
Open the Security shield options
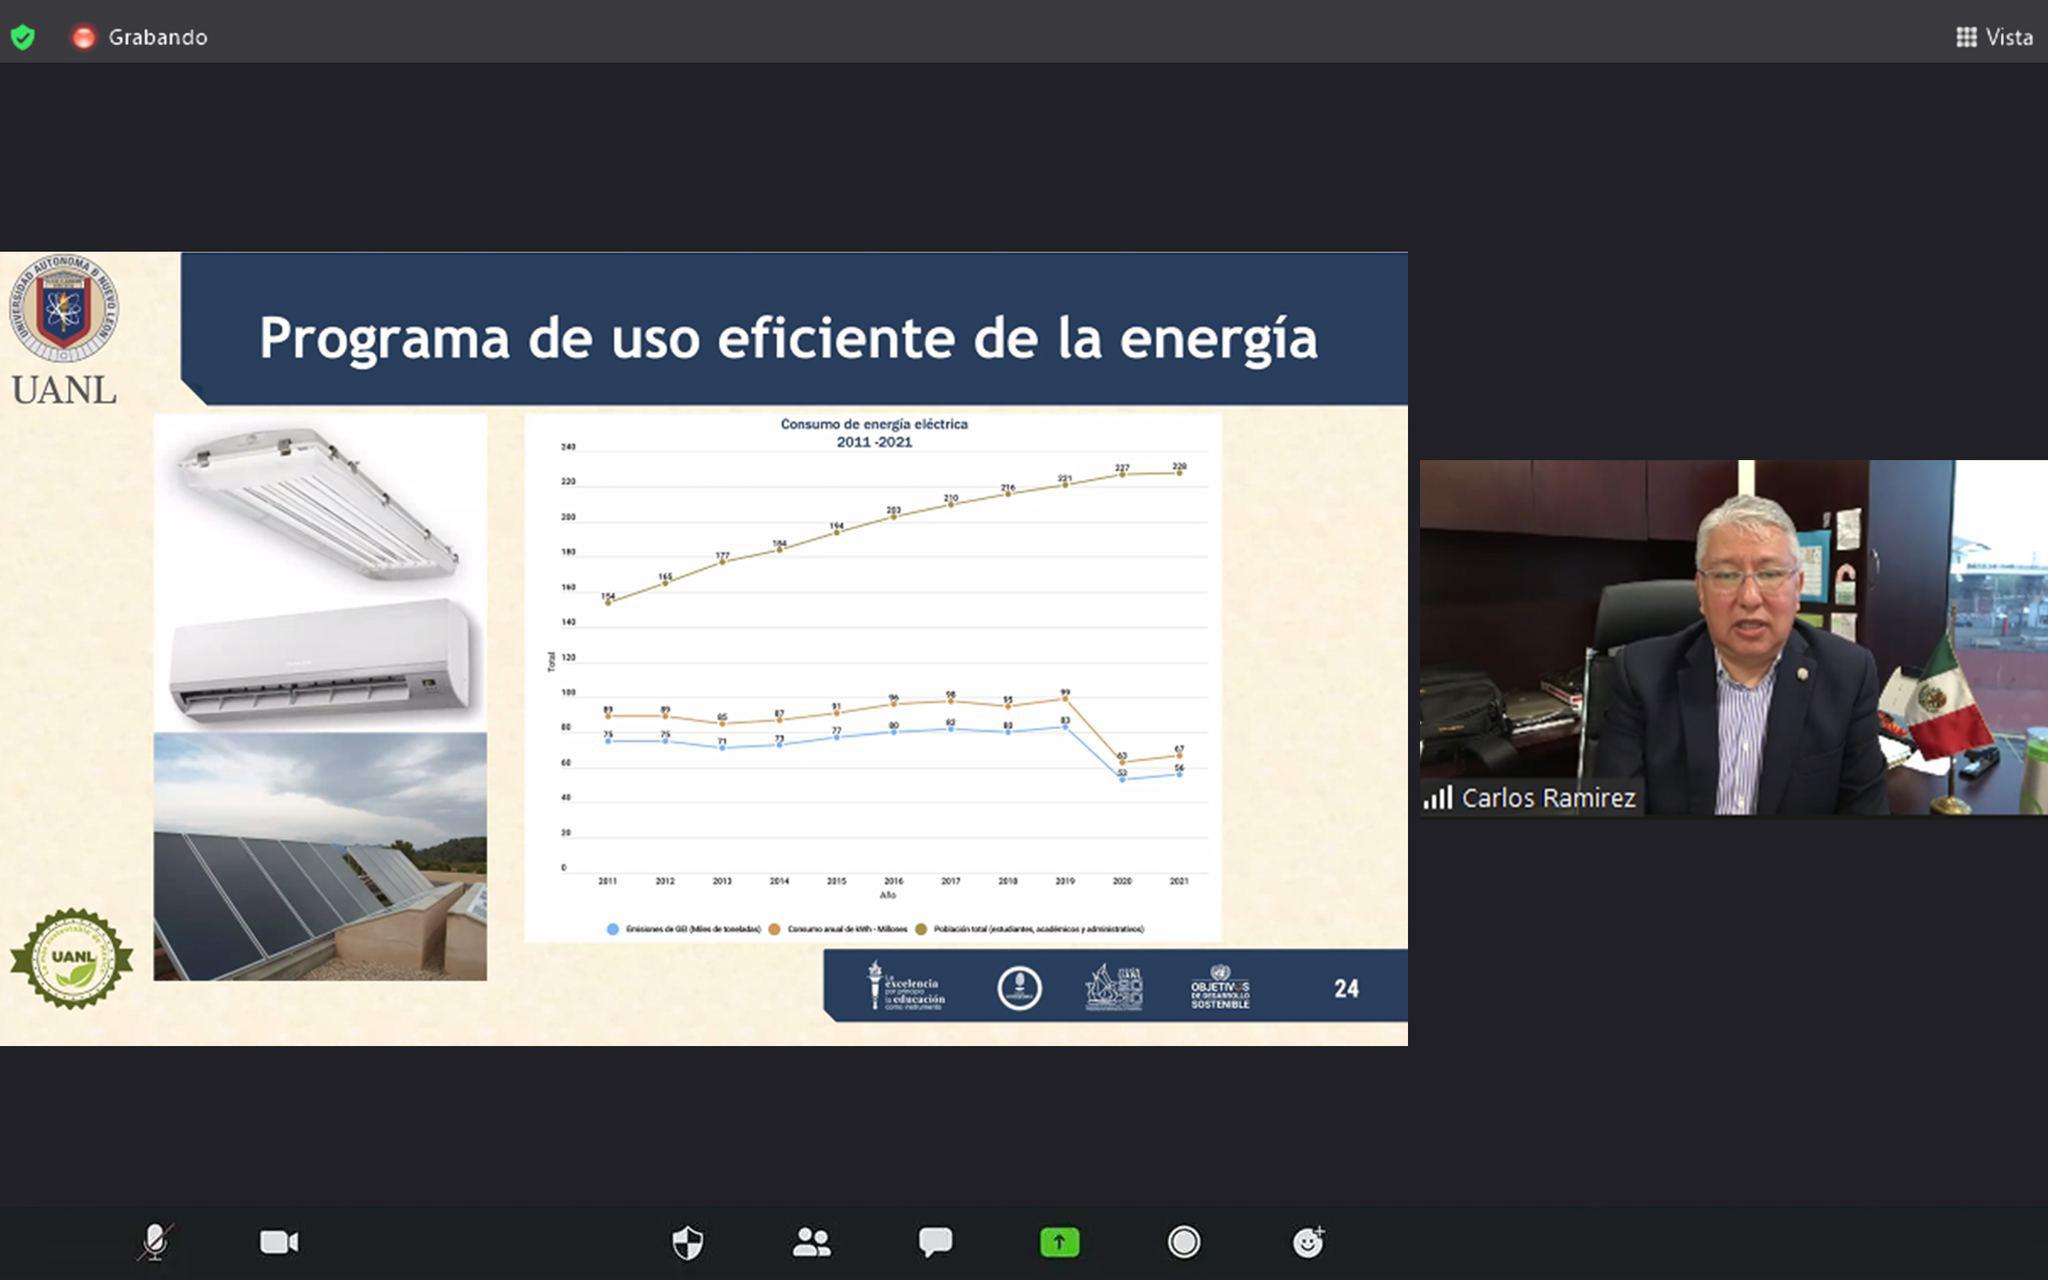[x=687, y=1243]
